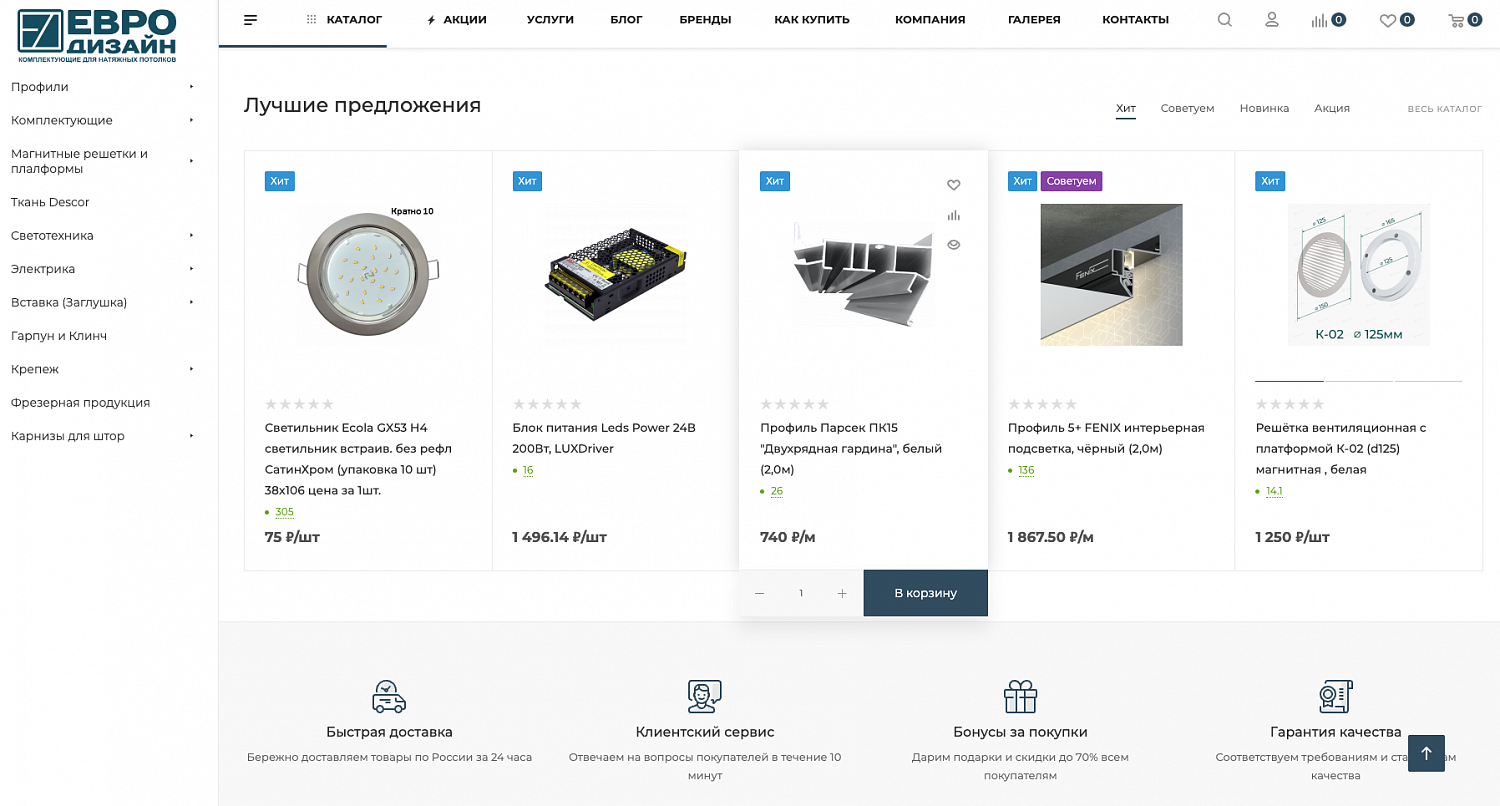This screenshot has height=806, width=1500.
Task: Open Ткань Descor sidebar category
Action: coord(50,202)
